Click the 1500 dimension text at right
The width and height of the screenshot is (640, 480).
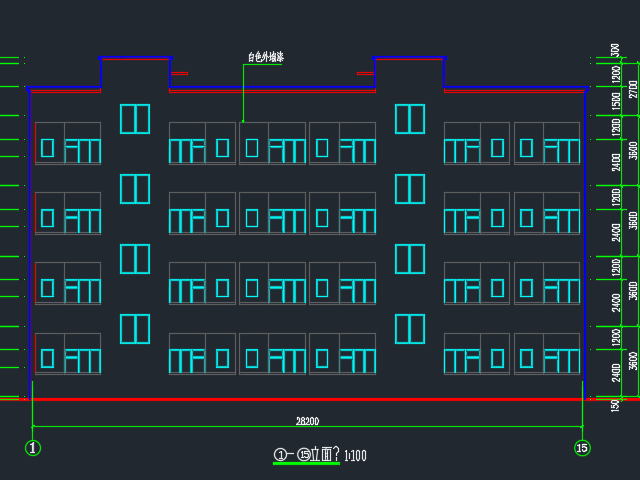tap(617, 100)
